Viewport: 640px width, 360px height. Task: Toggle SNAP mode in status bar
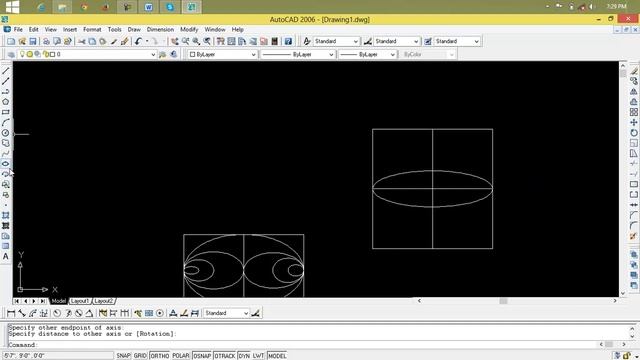click(123, 356)
